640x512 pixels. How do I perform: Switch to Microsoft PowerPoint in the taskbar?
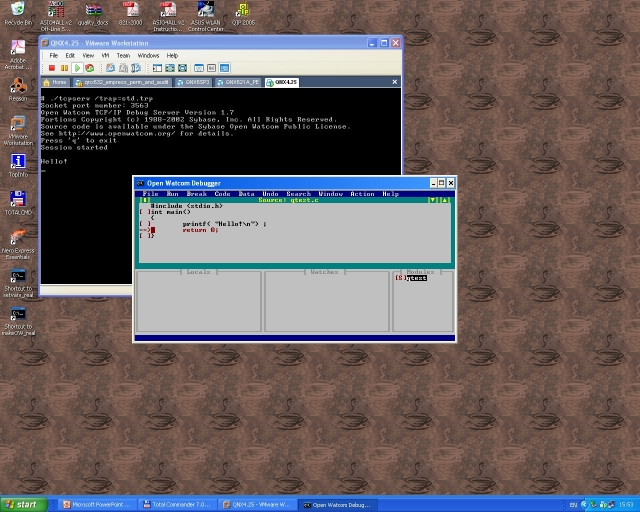[x=99, y=505]
